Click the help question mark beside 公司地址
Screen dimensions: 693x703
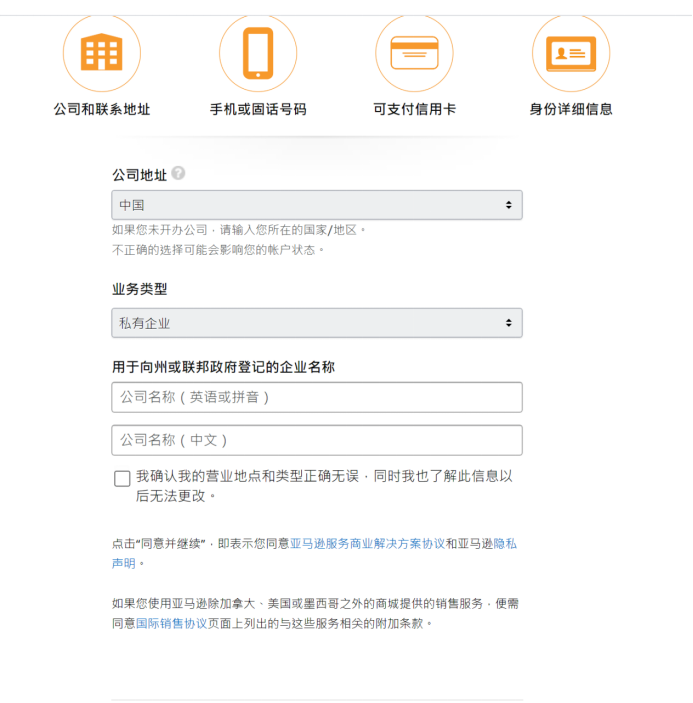[178, 173]
